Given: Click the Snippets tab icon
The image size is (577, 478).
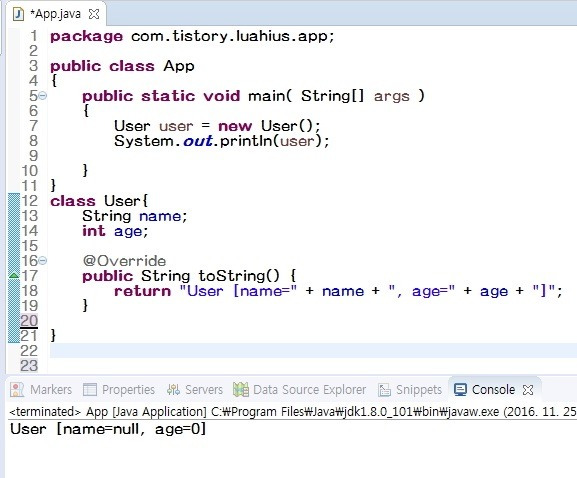Looking at the screenshot, I should point(384,390).
